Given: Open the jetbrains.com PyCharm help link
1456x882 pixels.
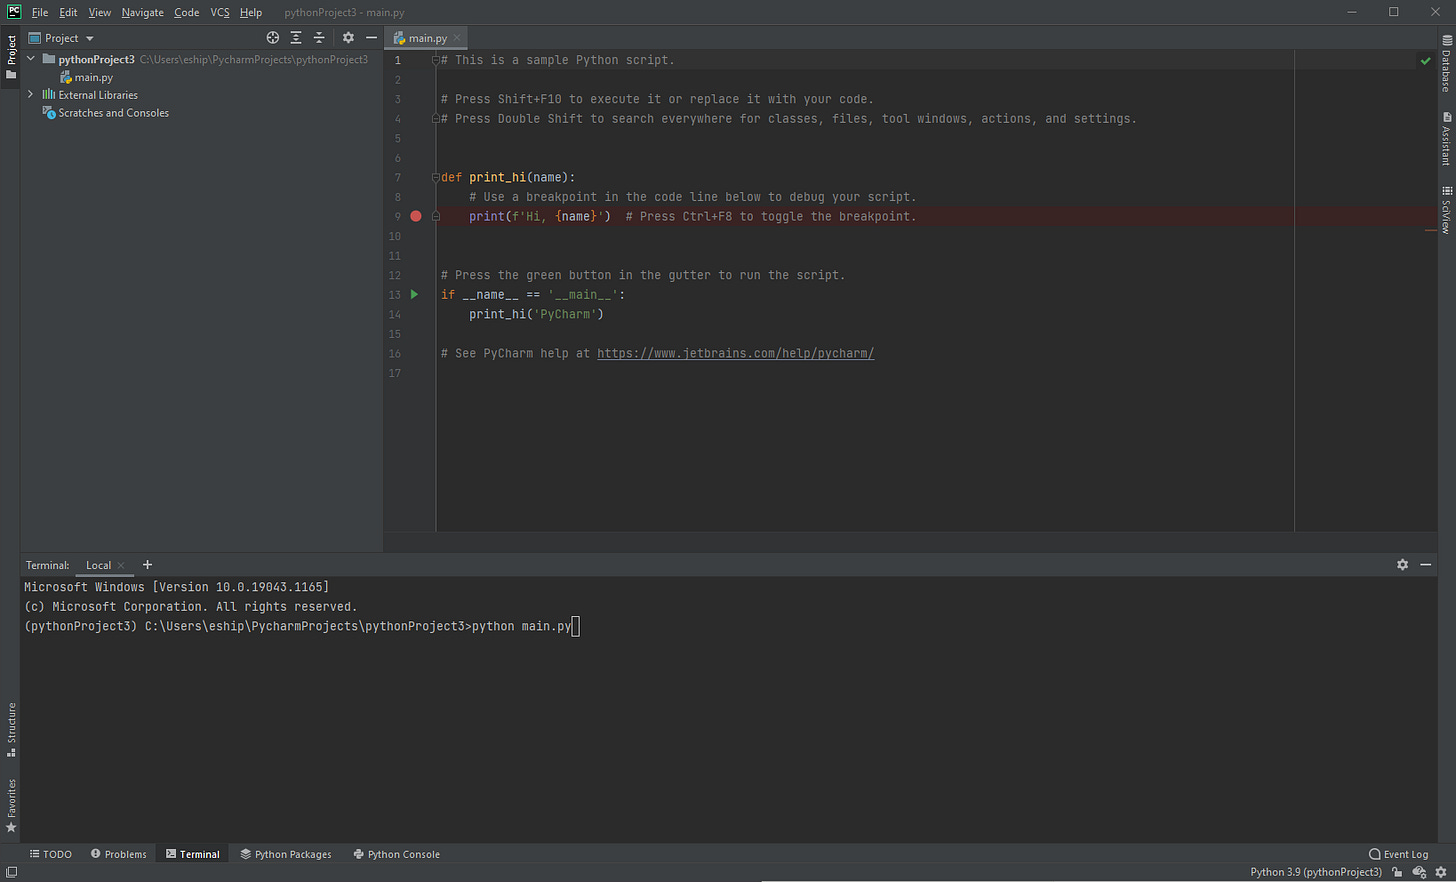Looking at the screenshot, I should coord(735,353).
